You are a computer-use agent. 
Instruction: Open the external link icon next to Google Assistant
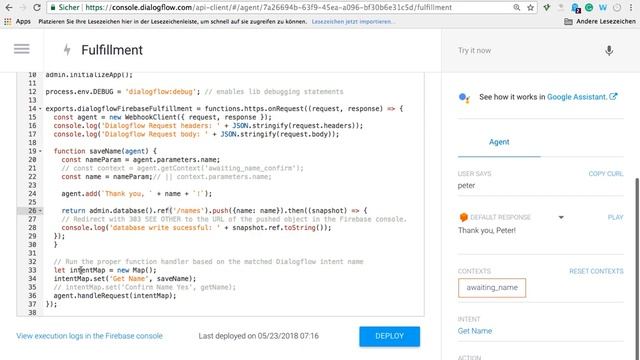pos(613,97)
